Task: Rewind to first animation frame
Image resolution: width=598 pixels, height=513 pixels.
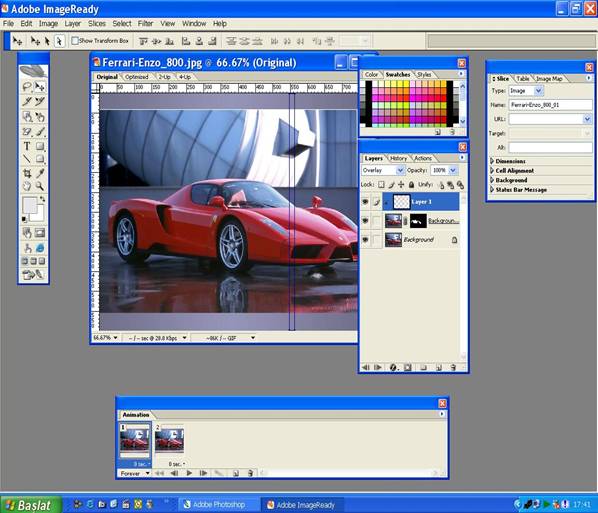Action: tap(159, 473)
